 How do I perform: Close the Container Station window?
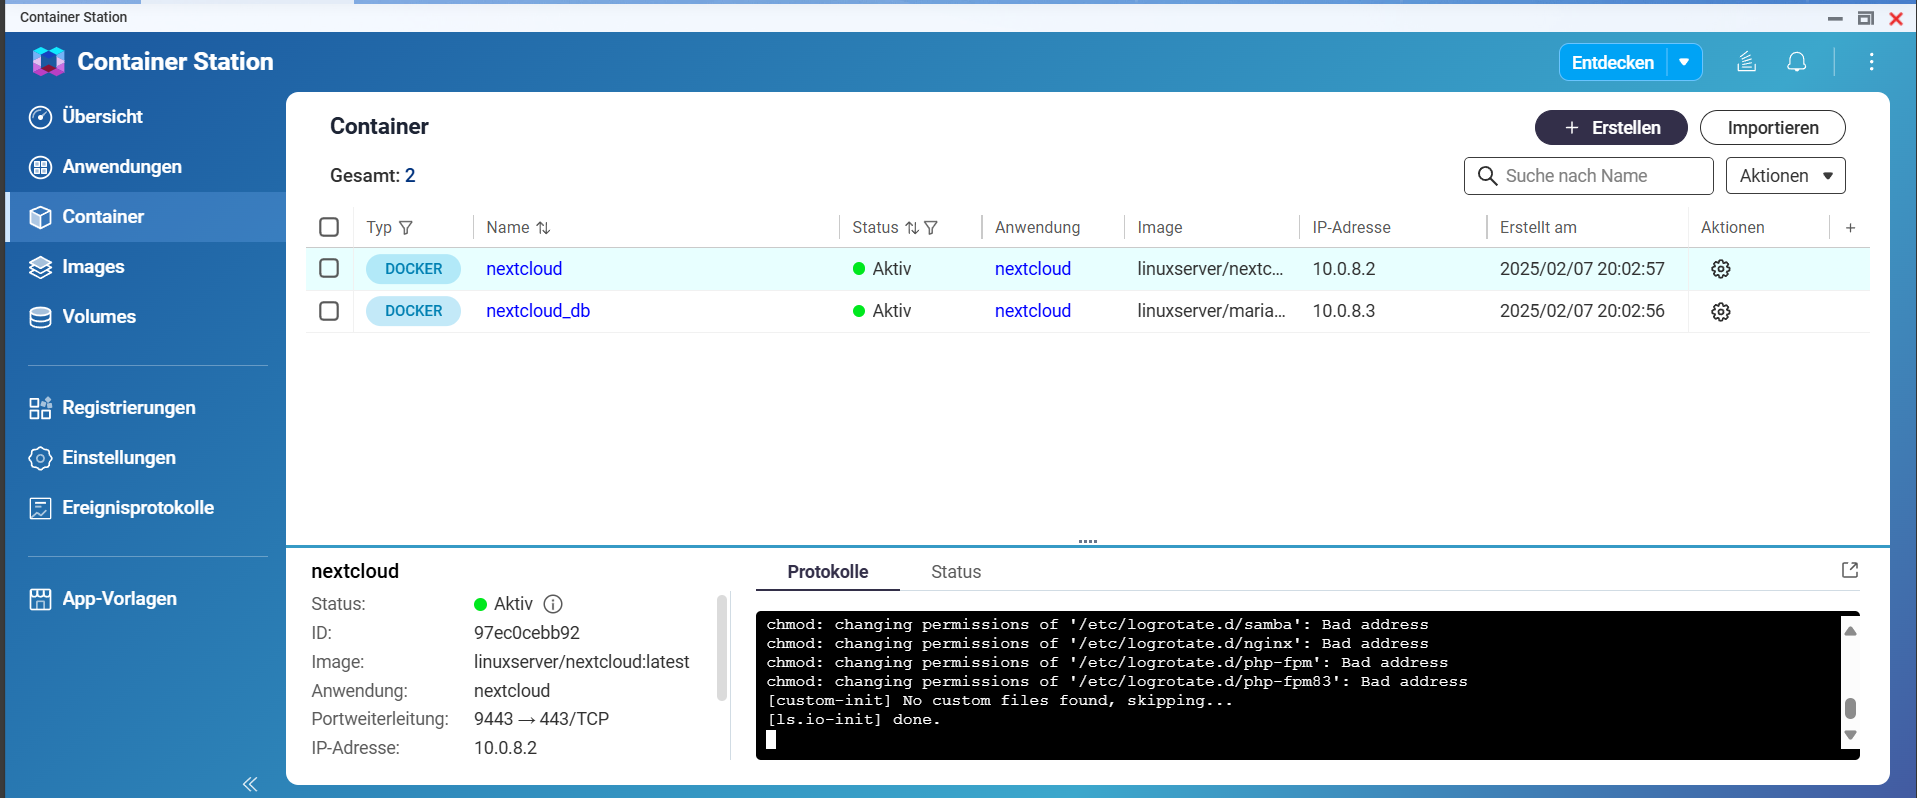[x=1896, y=18]
